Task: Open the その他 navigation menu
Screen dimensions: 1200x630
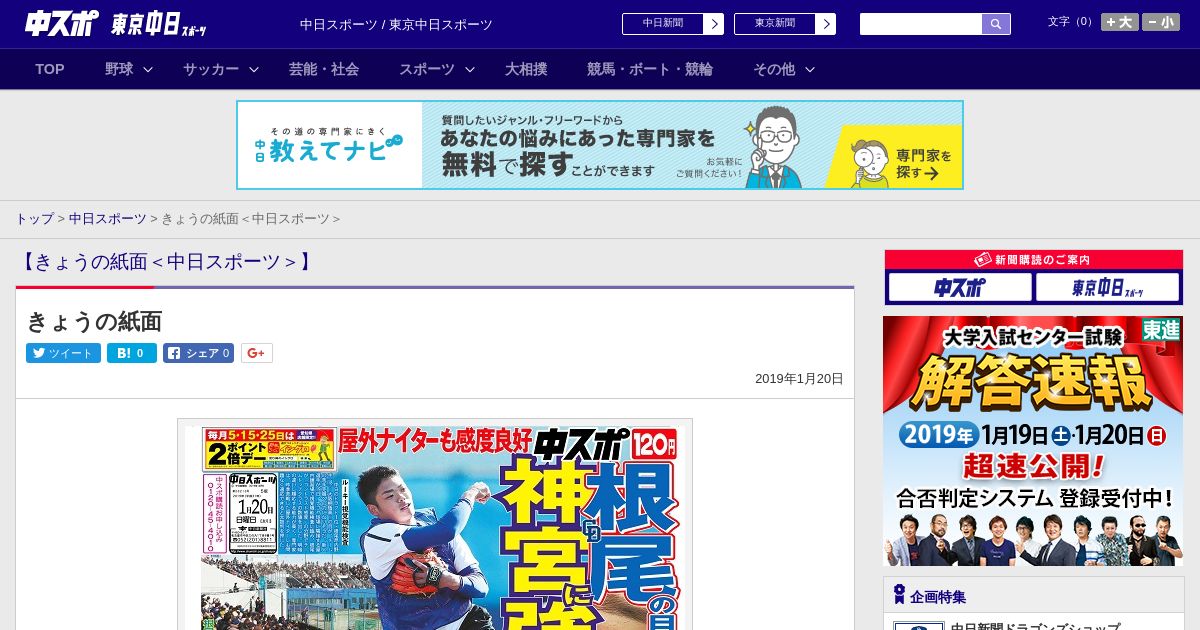Action: (x=774, y=69)
